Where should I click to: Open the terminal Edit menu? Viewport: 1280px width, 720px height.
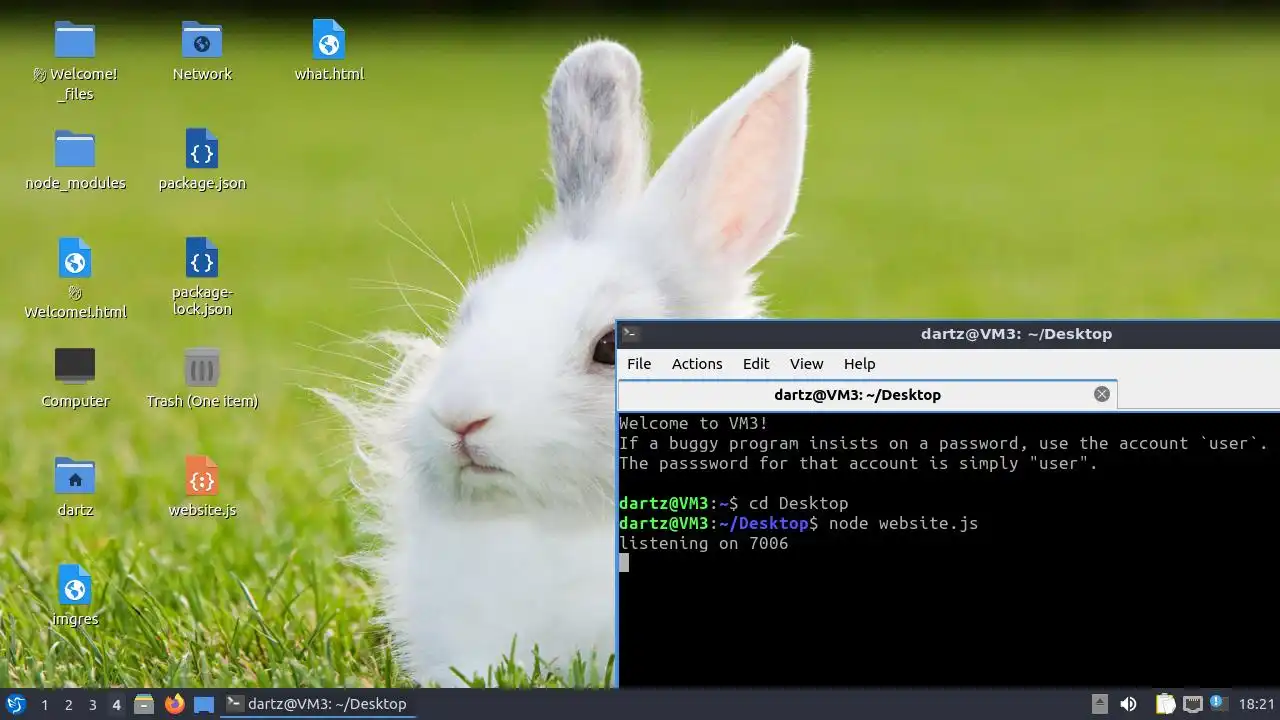click(x=756, y=364)
